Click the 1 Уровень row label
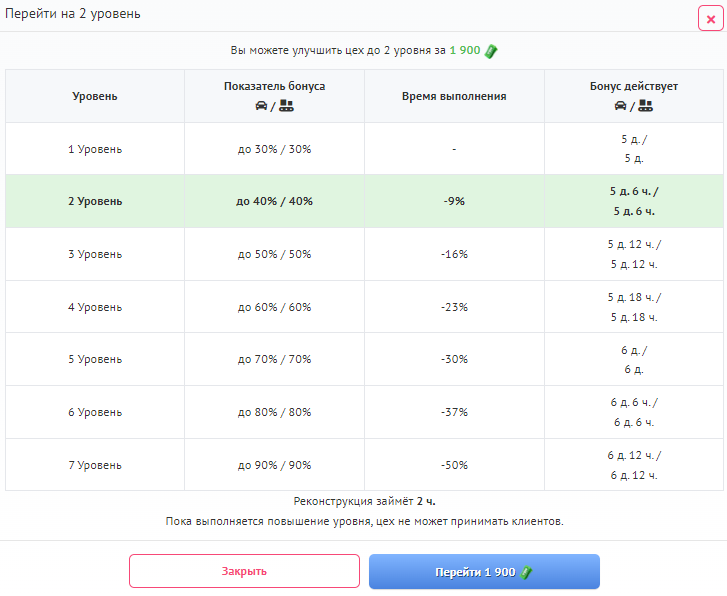 tap(95, 149)
